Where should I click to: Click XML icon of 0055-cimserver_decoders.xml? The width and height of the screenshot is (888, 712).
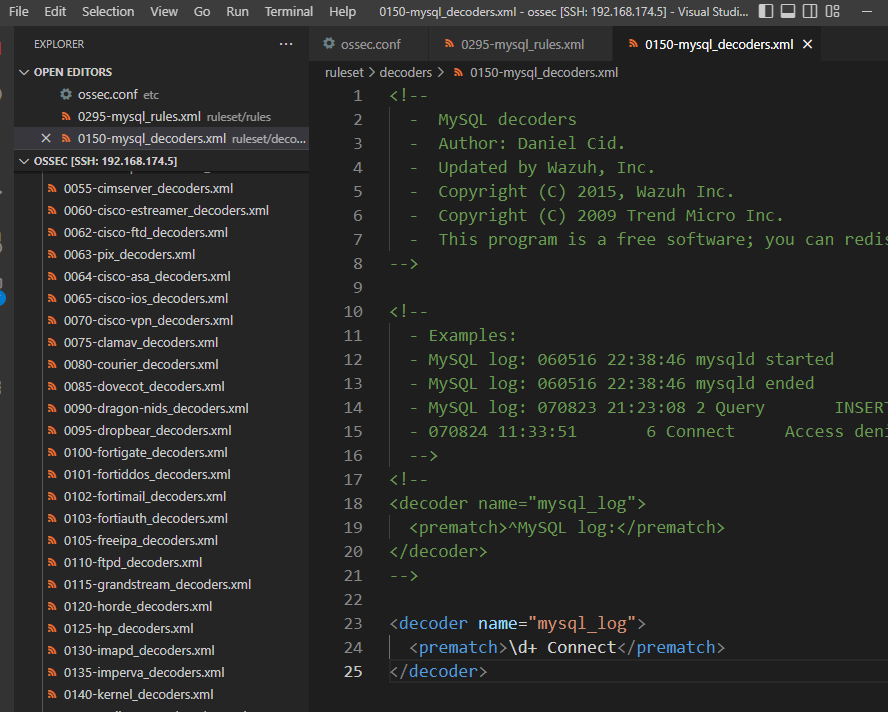tap(52, 188)
